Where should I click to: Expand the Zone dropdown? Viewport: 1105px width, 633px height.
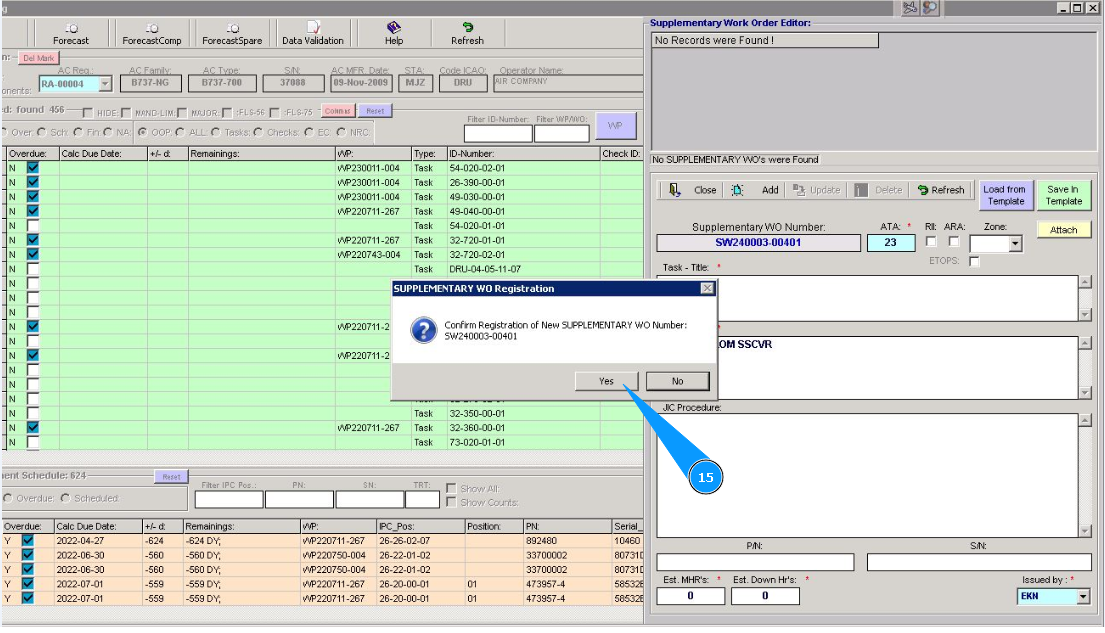pos(1015,244)
